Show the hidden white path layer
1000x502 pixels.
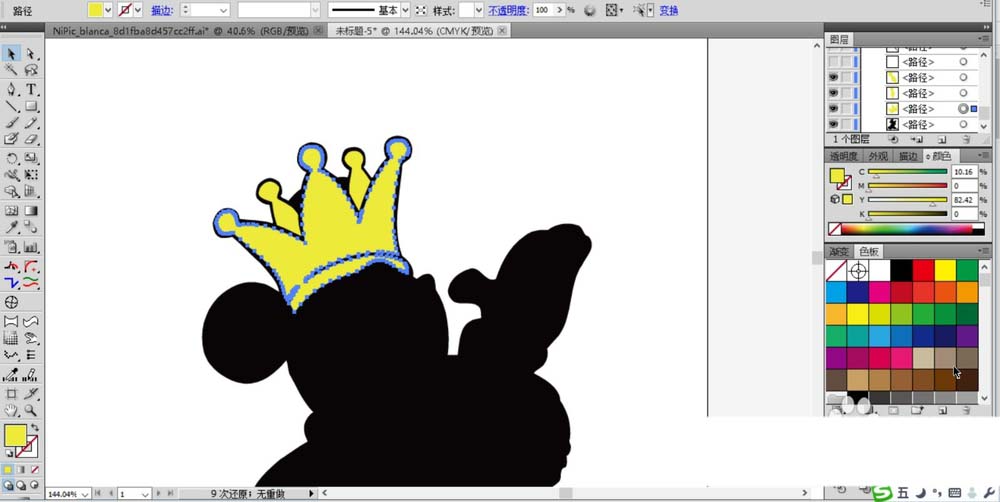[x=833, y=62]
